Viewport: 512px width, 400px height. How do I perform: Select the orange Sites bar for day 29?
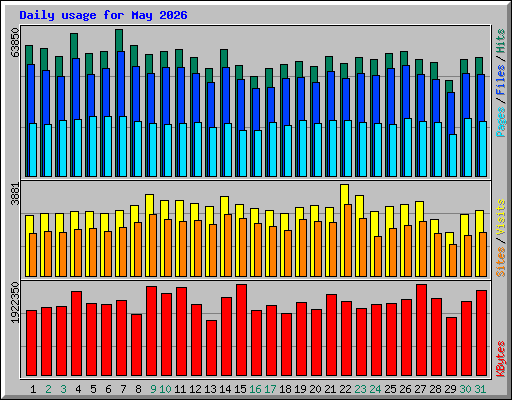pyautogui.click(x=453, y=260)
